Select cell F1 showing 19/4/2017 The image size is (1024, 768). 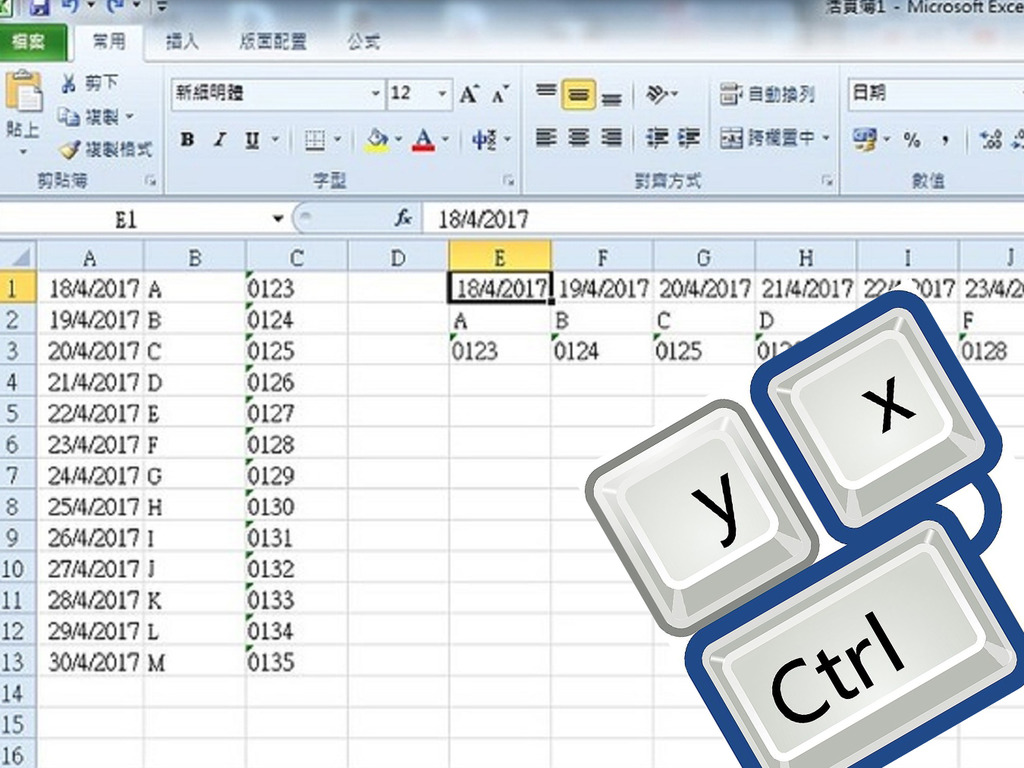(x=602, y=288)
